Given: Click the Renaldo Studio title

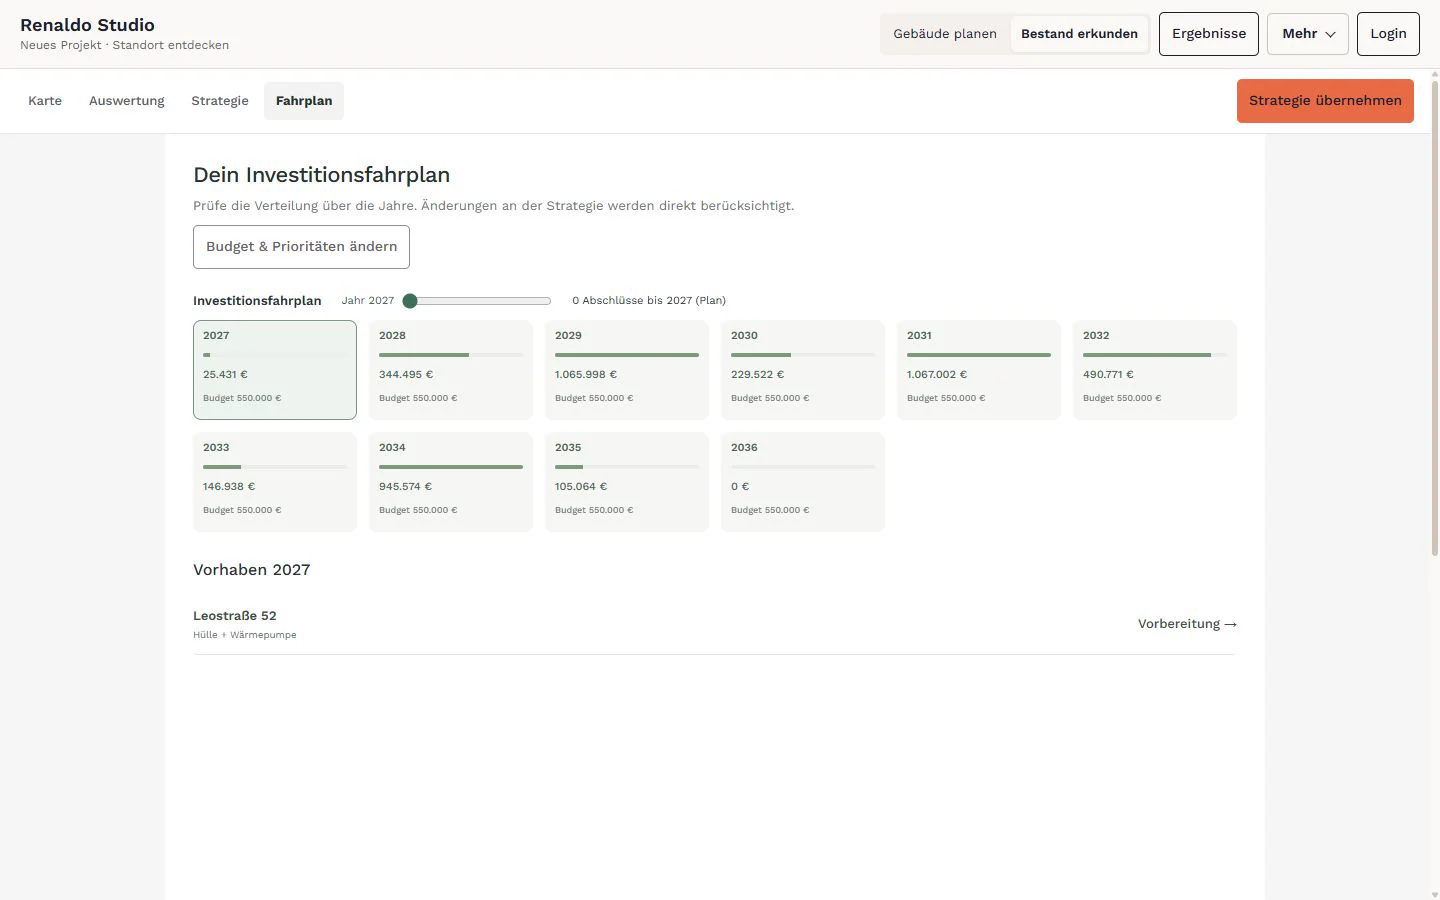Looking at the screenshot, I should [x=87, y=25].
